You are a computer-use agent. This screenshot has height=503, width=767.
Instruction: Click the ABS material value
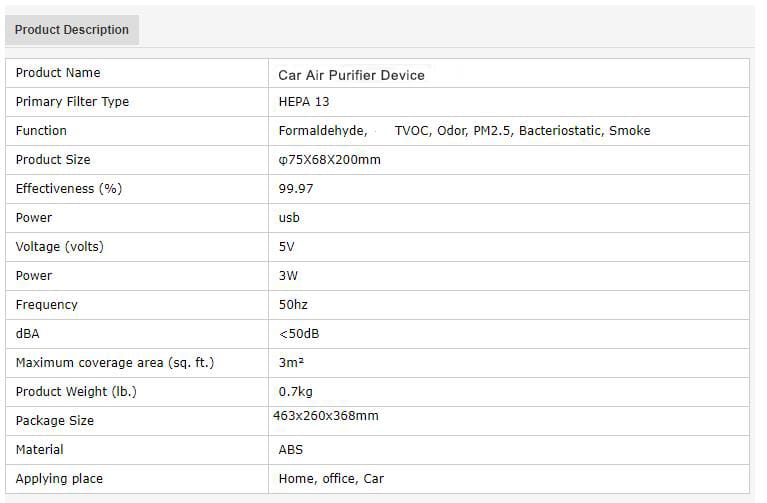click(x=291, y=450)
